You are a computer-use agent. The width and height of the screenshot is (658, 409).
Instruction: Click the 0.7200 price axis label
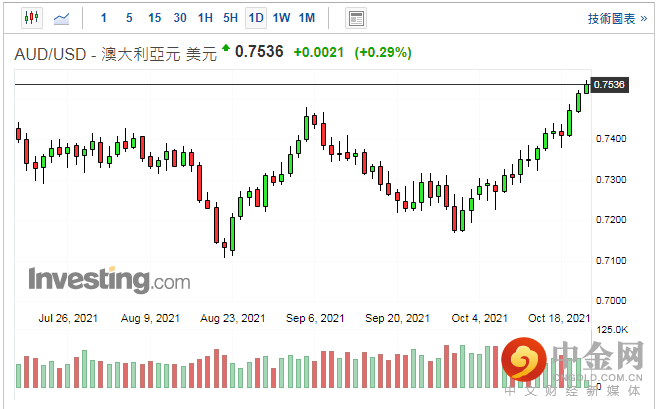click(611, 220)
